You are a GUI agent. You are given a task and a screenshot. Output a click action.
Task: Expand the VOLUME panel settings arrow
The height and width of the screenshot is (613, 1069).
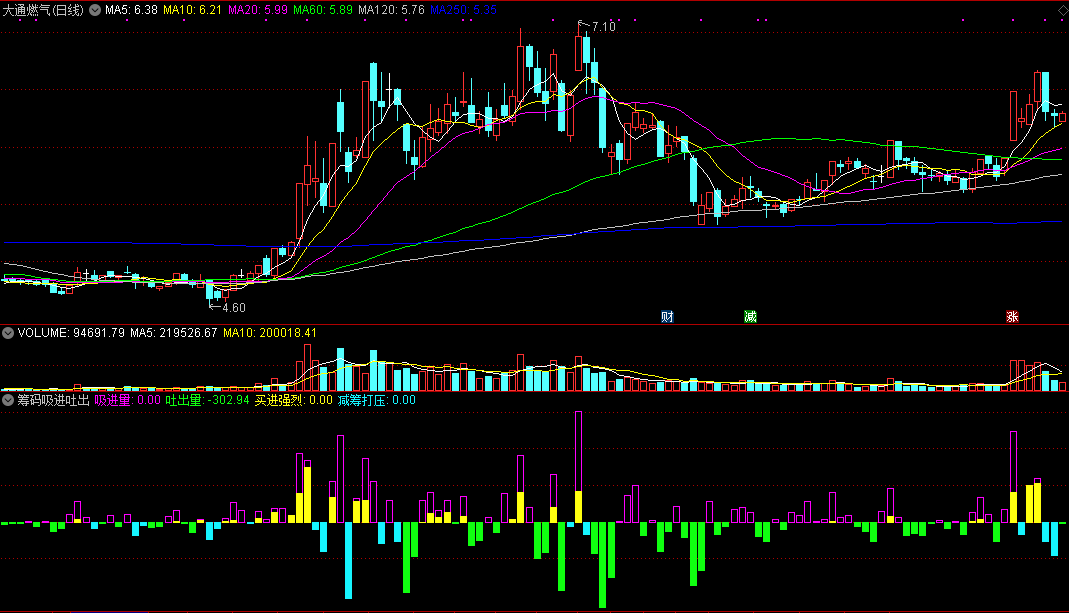pyautogui.click(x=8, y=333)
